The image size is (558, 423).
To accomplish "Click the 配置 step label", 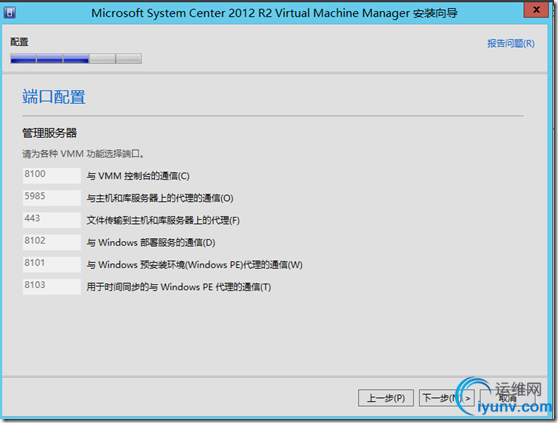I will coord(19,42).
